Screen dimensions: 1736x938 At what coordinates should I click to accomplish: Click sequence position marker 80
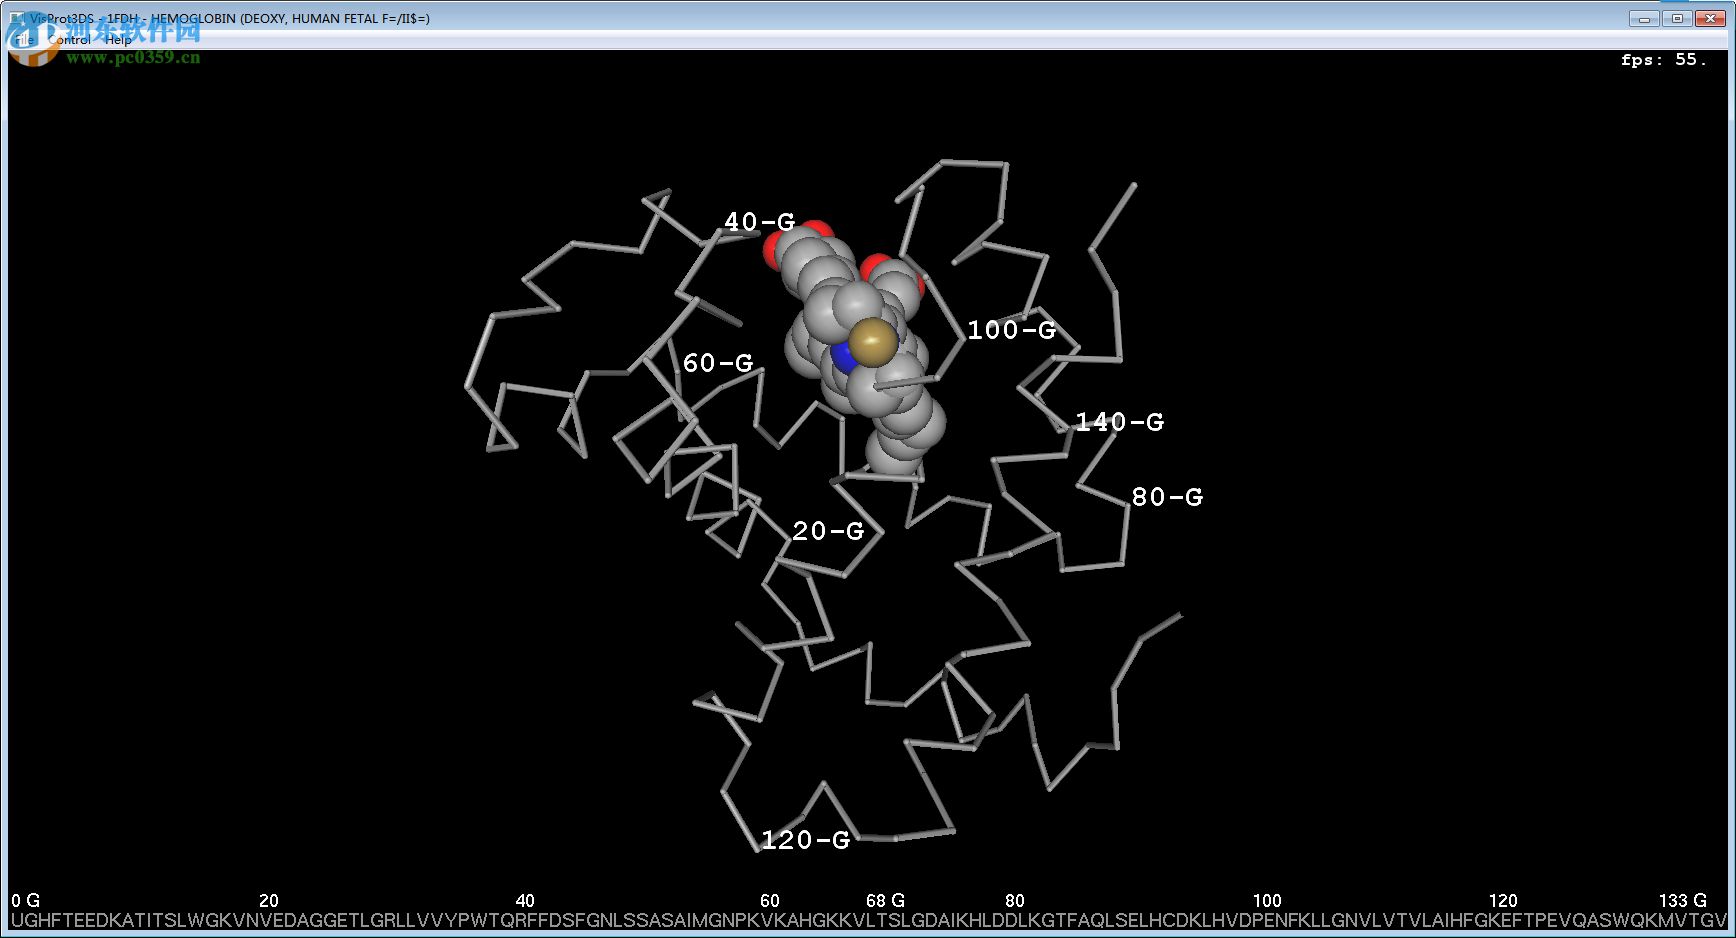pos(1015,901)
